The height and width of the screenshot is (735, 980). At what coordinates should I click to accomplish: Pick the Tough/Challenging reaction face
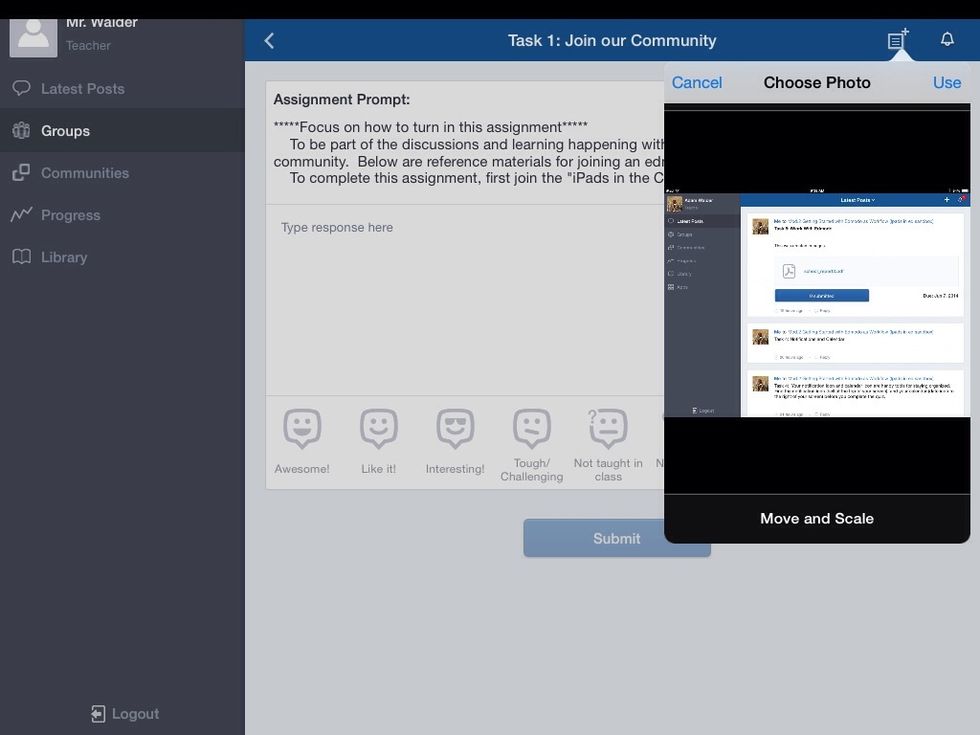click(x=532, y=429)
